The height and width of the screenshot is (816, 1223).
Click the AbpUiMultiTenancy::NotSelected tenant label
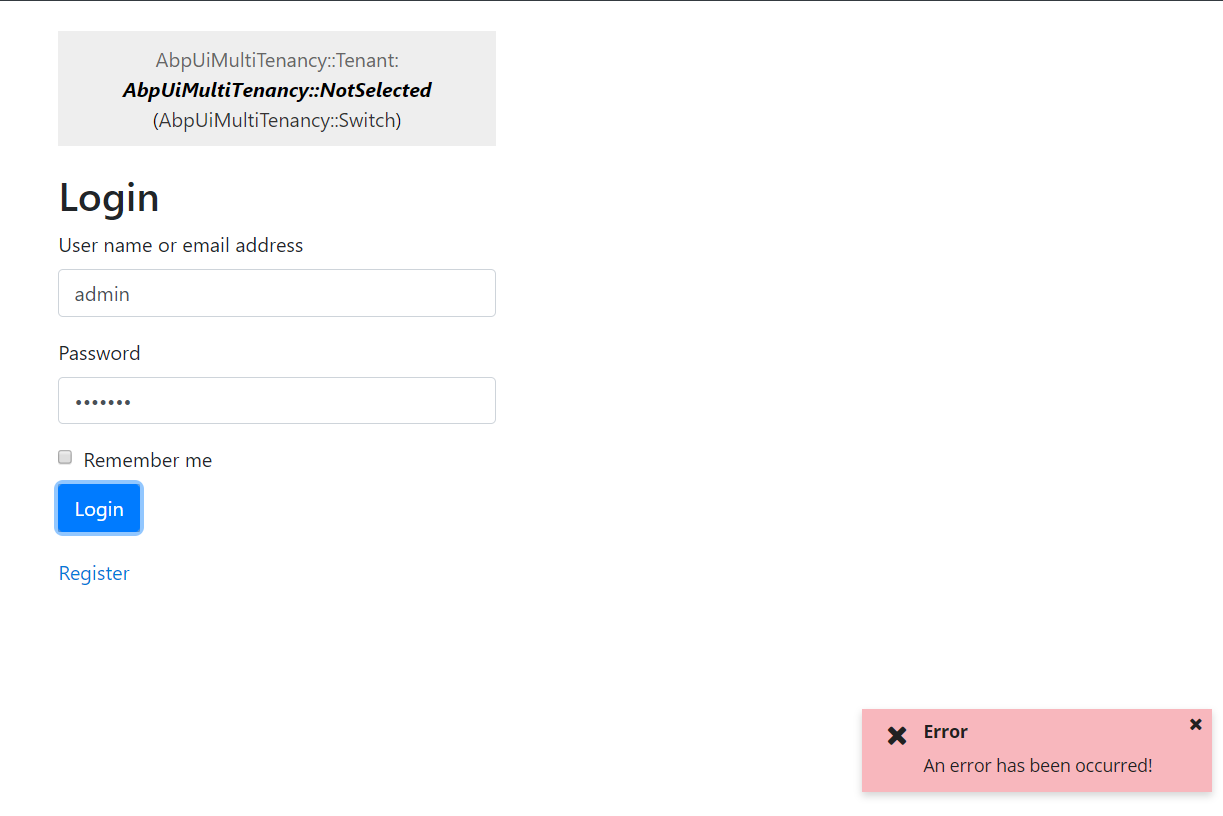tap(276, 90)
